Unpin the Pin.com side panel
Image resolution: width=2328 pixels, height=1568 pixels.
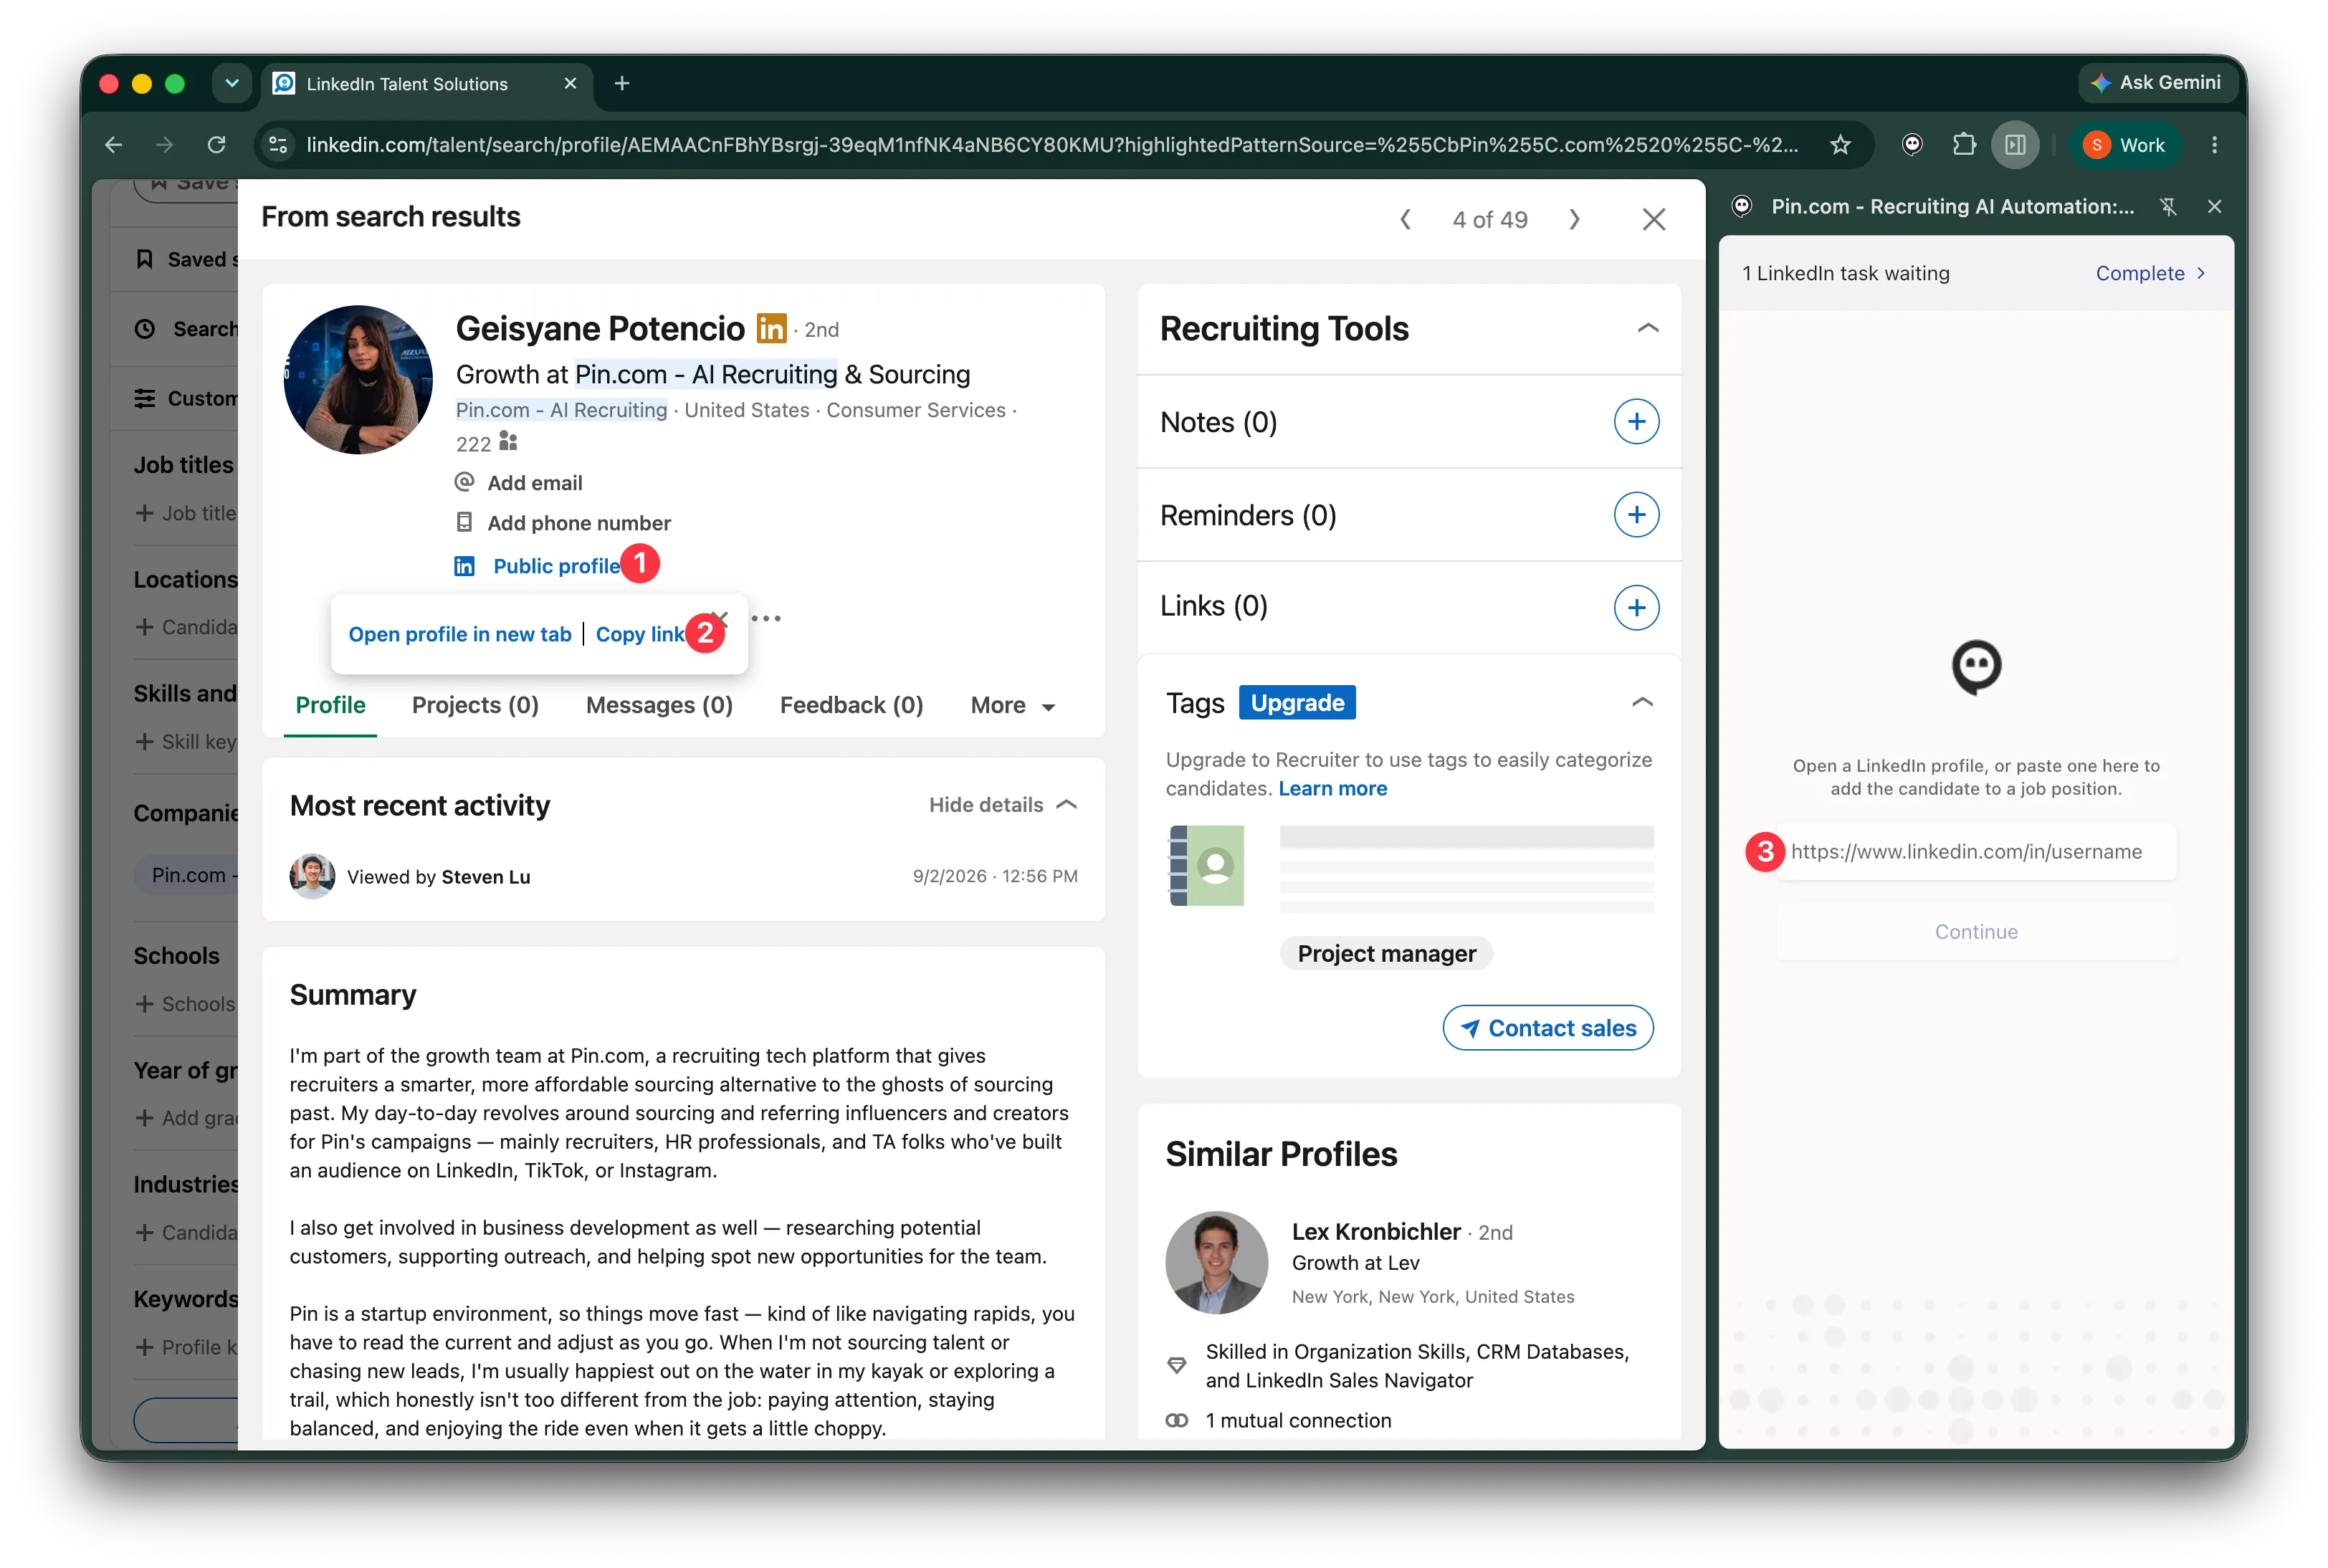(2168, 207)
